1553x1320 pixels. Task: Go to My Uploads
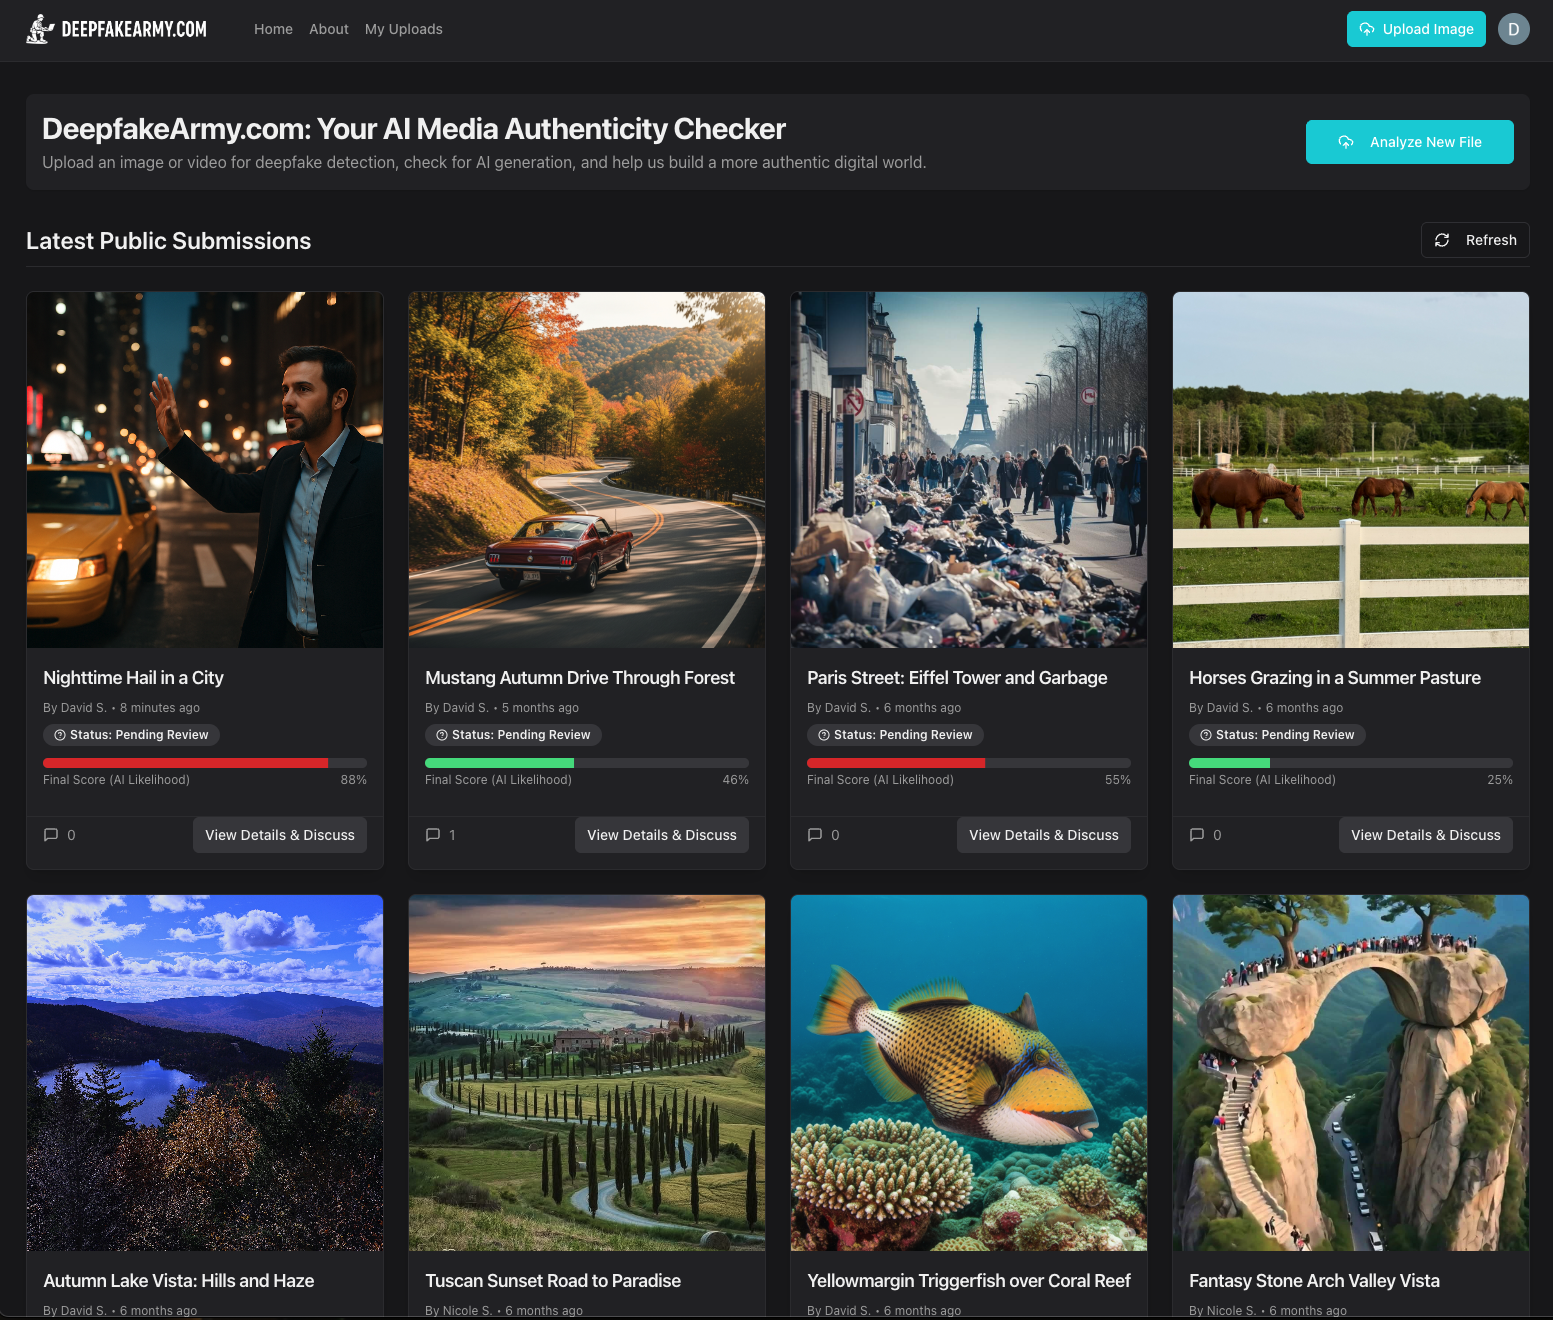[403, 29]
